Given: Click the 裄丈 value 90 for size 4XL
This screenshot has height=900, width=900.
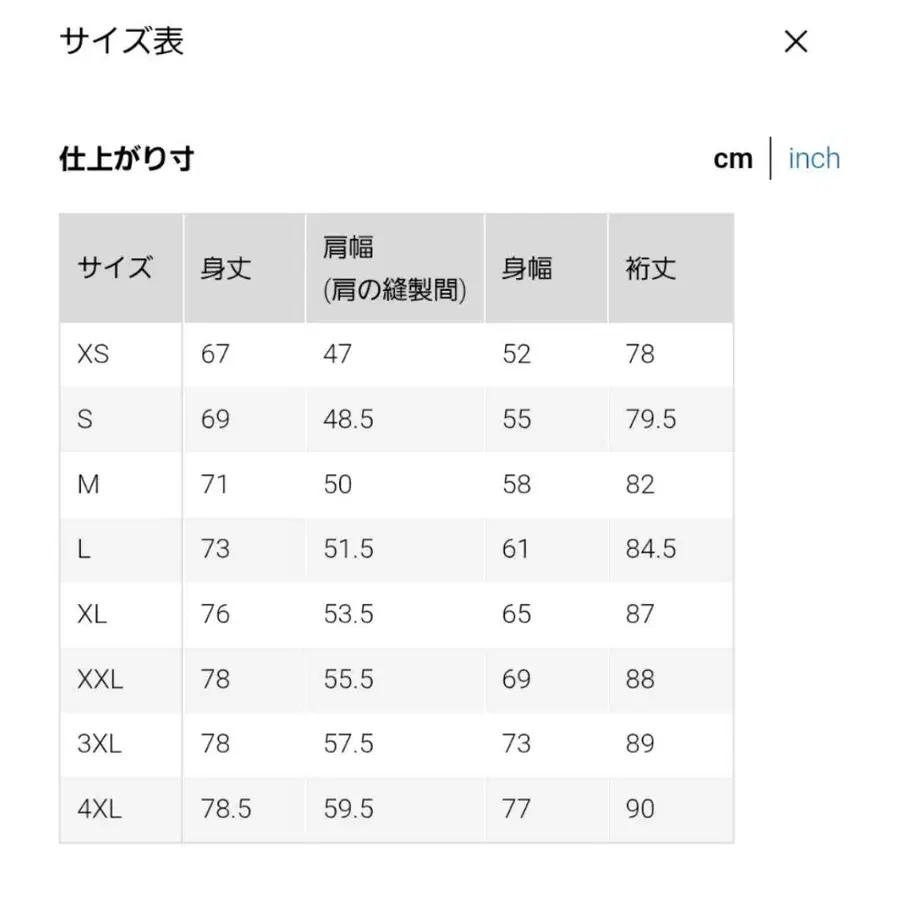Looking at the screenshot, I should (x=641, y=808).
